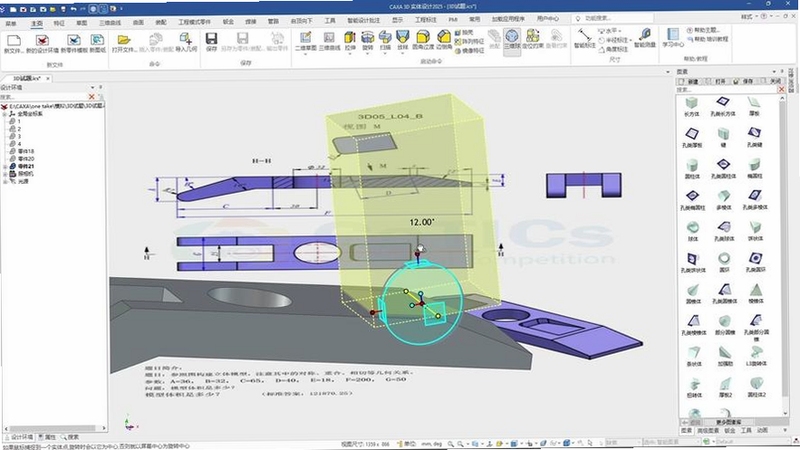Click the Fillet (圆角过渡) tool
This screenshot has width=800, height=450.
pyautogui.click(x=422, y=38)
